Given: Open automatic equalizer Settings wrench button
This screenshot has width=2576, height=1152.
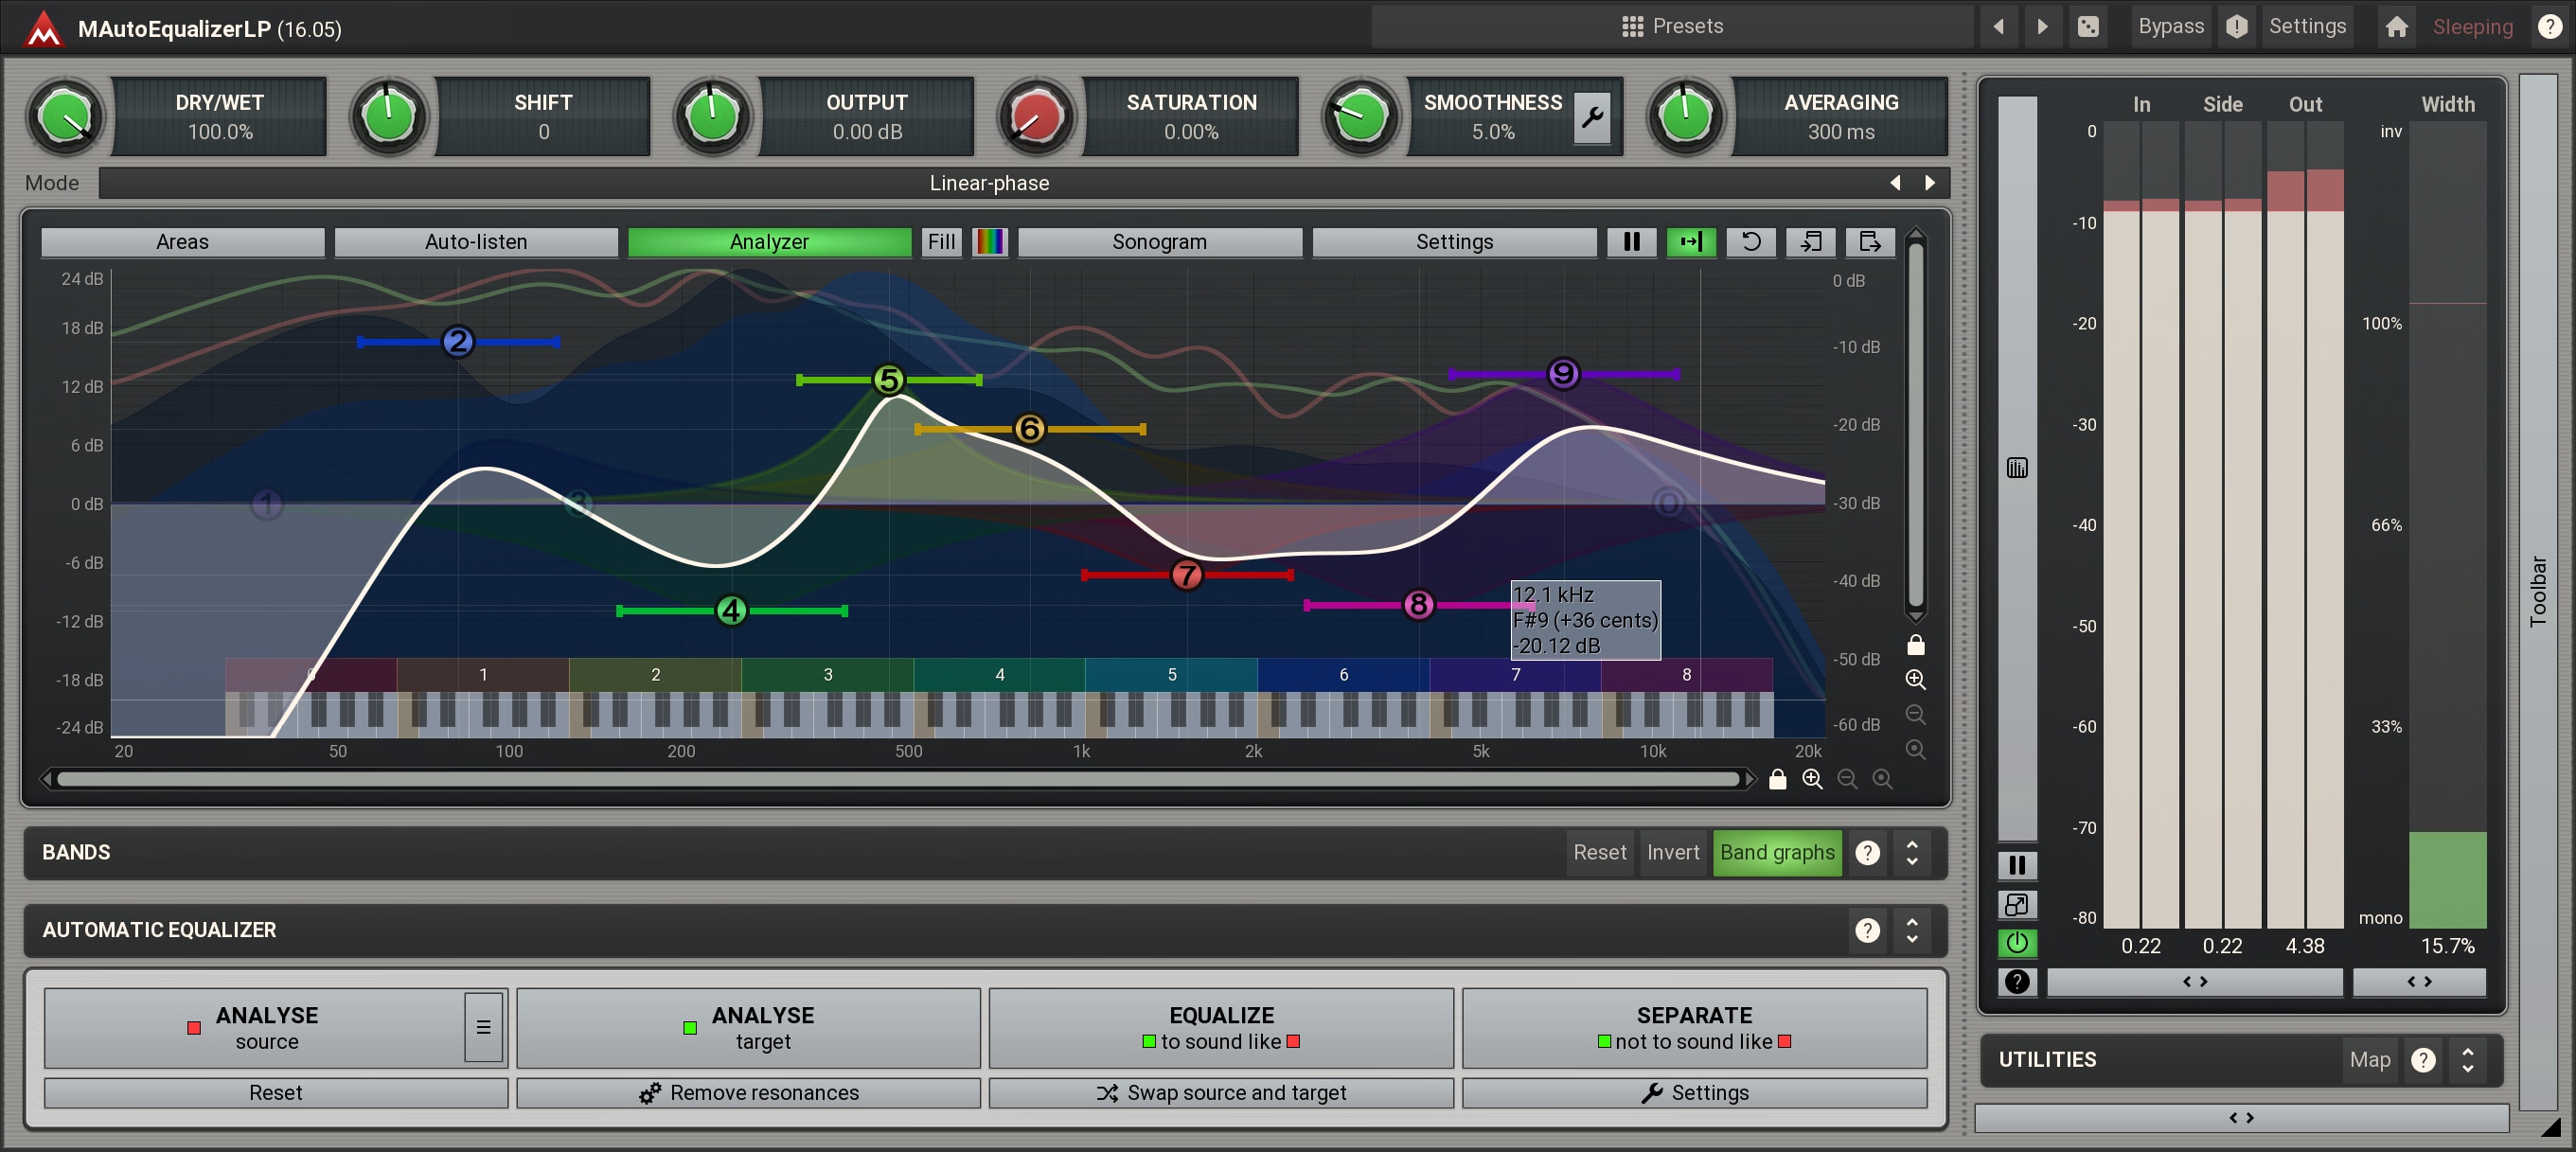Looking at the screenshot, I should (x=1694, y=1093).
